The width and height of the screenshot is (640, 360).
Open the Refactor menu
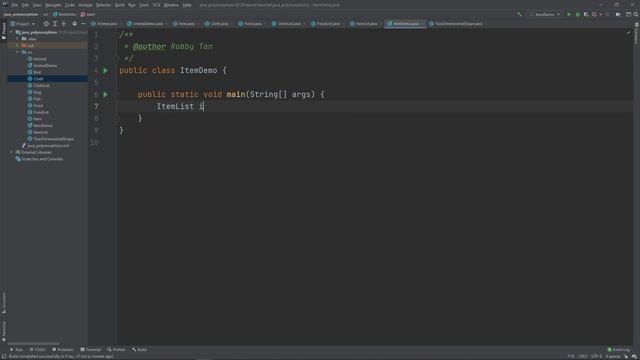click(x=103, y=5)
